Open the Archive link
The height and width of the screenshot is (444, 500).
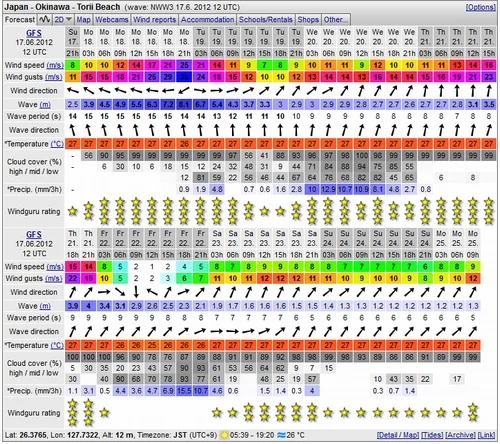pyautogui.click(x=460, y=435)
